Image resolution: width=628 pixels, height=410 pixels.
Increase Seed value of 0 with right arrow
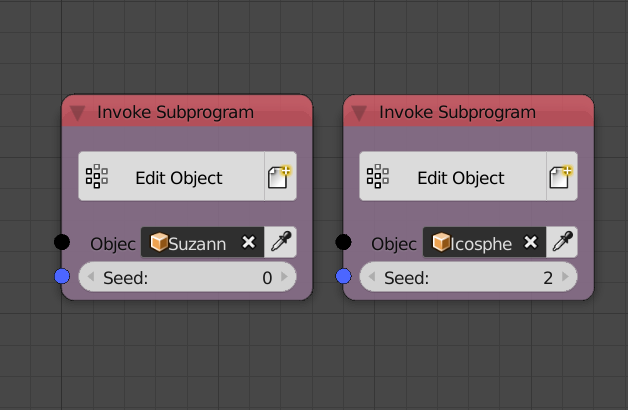click(285, 277)
